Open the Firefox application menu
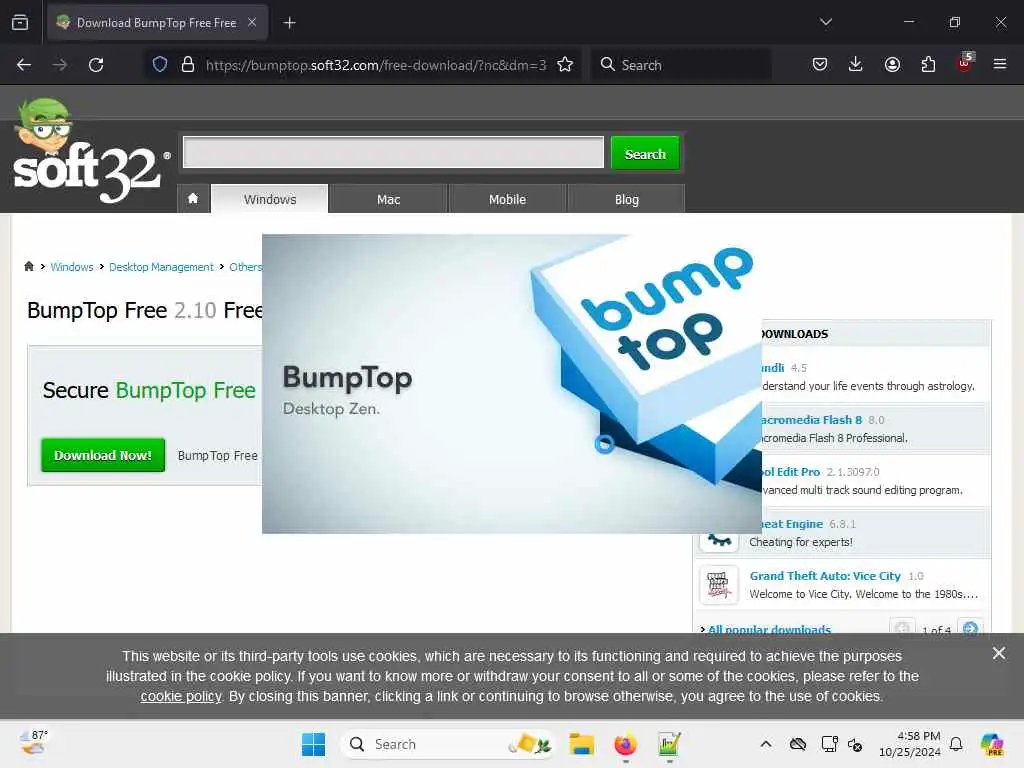Screen dimensions: 1024x768 click(1000, 64)
